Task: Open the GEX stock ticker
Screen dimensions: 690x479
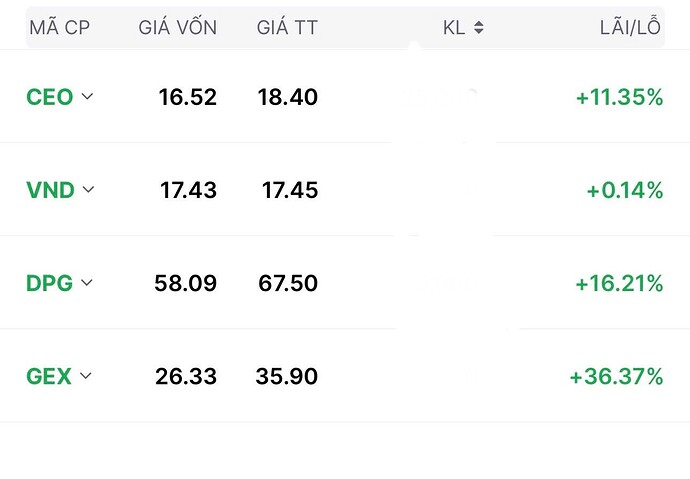Action: pos(48,376)
